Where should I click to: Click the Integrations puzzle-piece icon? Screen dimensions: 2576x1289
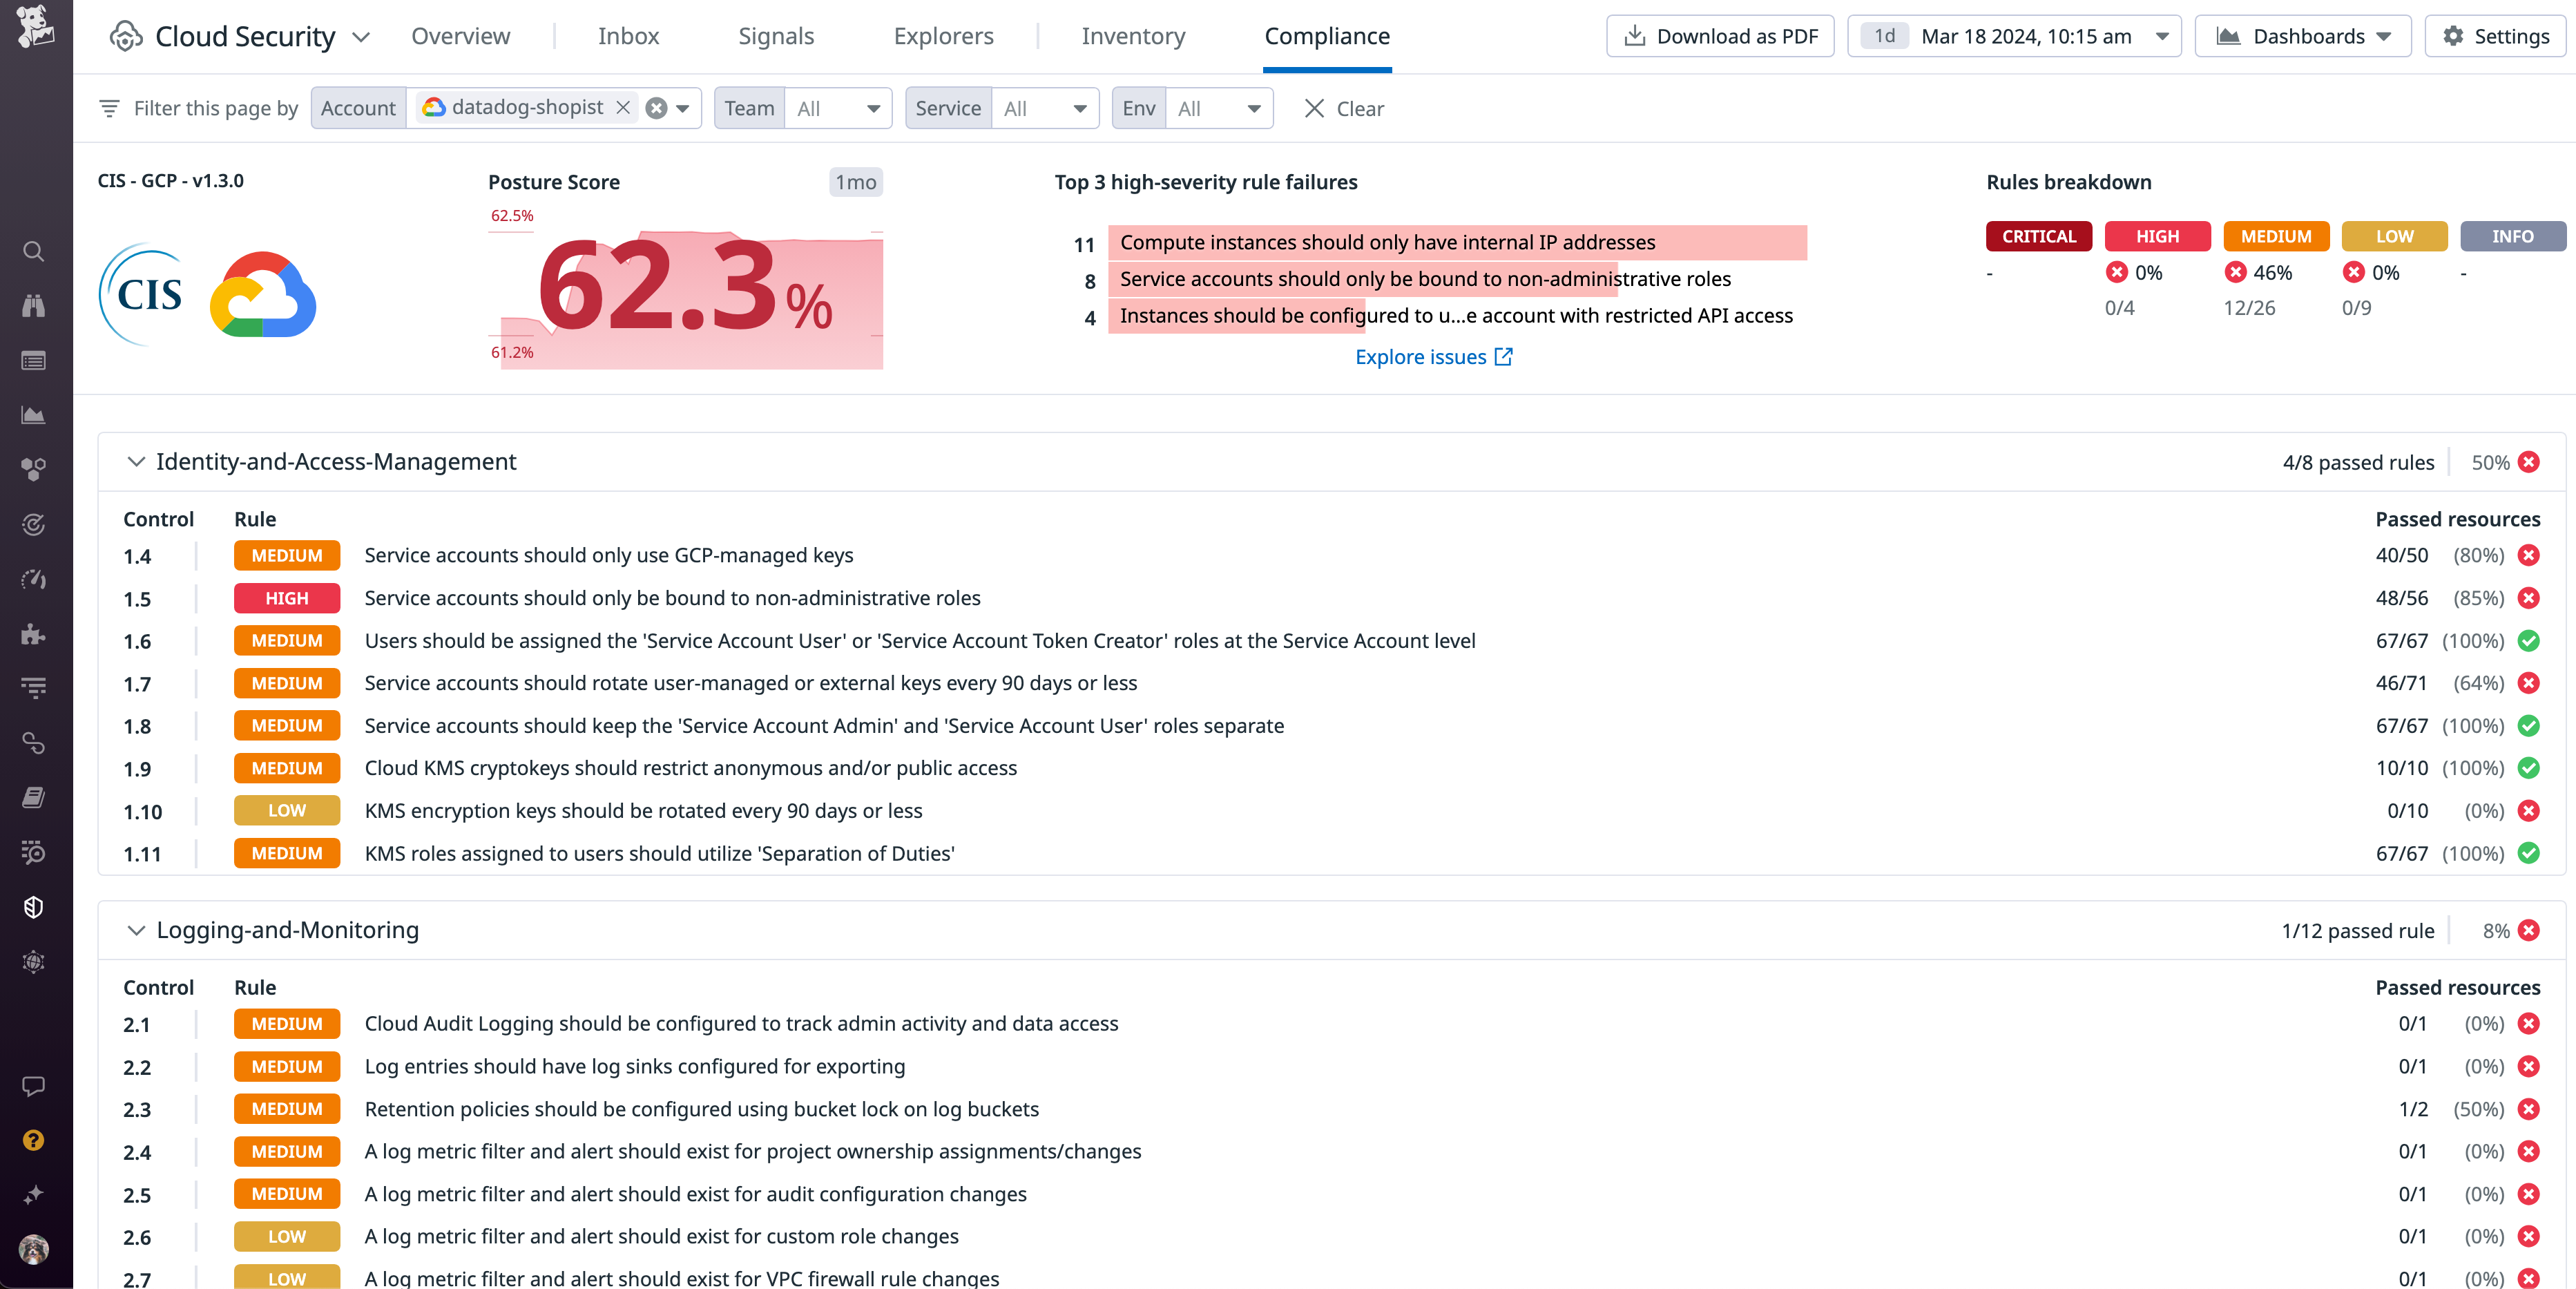[x=34, y=634]
